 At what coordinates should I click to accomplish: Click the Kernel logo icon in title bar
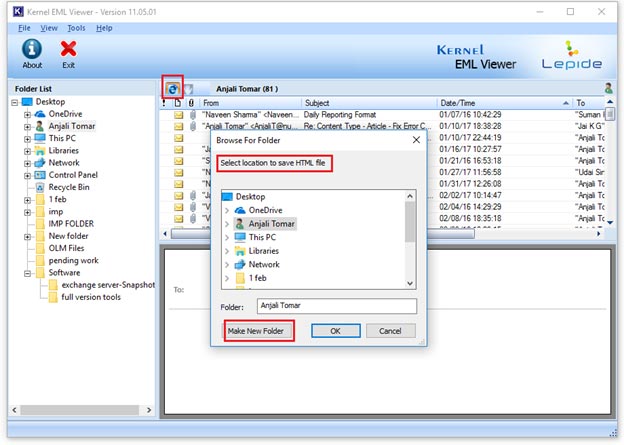click(x=18, y=12)
